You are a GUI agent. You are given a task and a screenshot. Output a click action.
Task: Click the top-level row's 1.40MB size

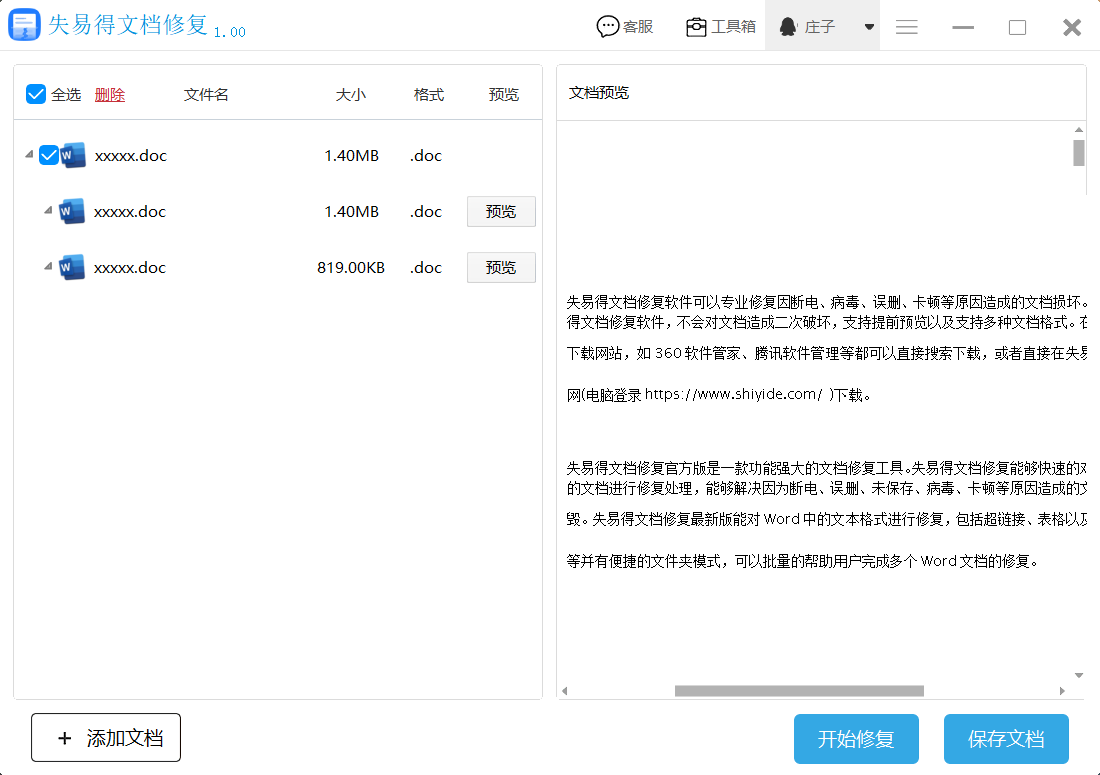tap(351, 155)
